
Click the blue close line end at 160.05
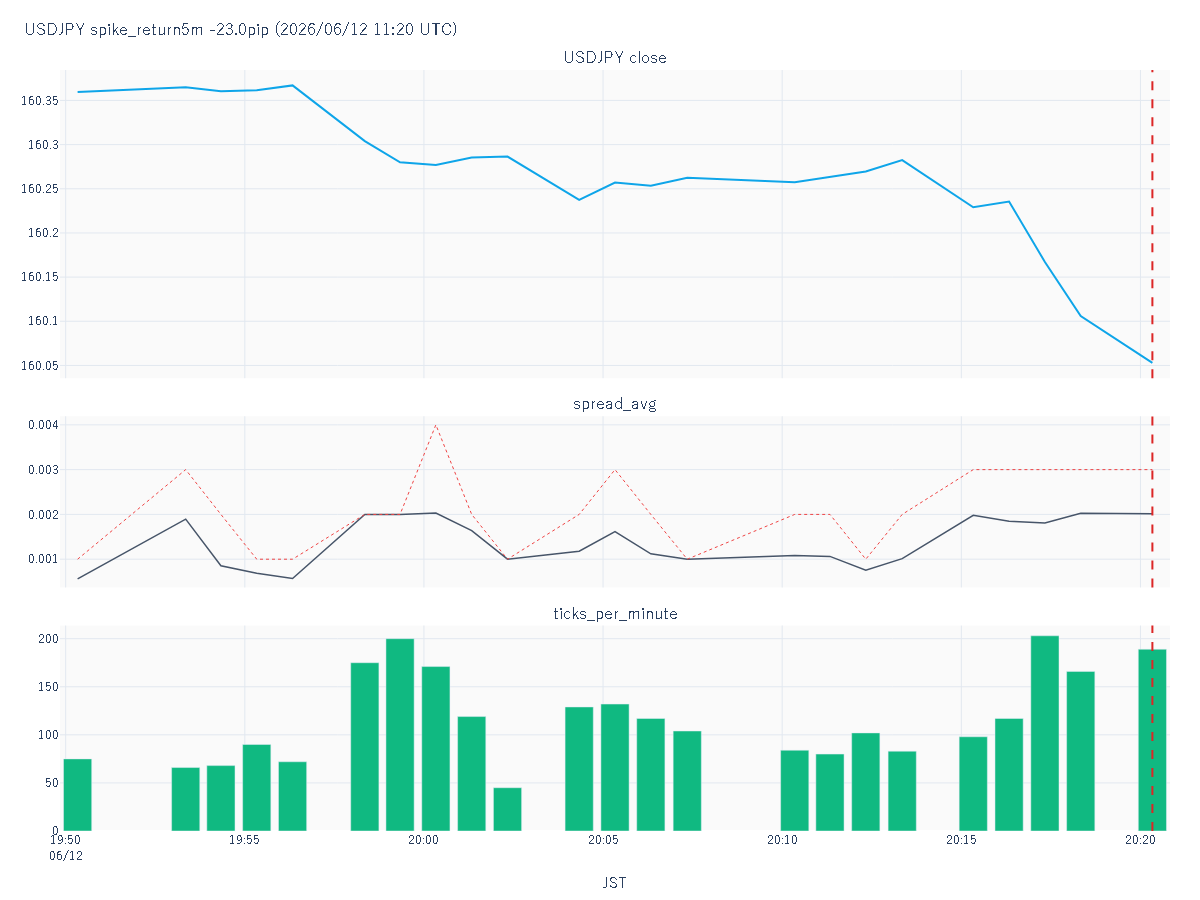click(x=1152, y=362)
